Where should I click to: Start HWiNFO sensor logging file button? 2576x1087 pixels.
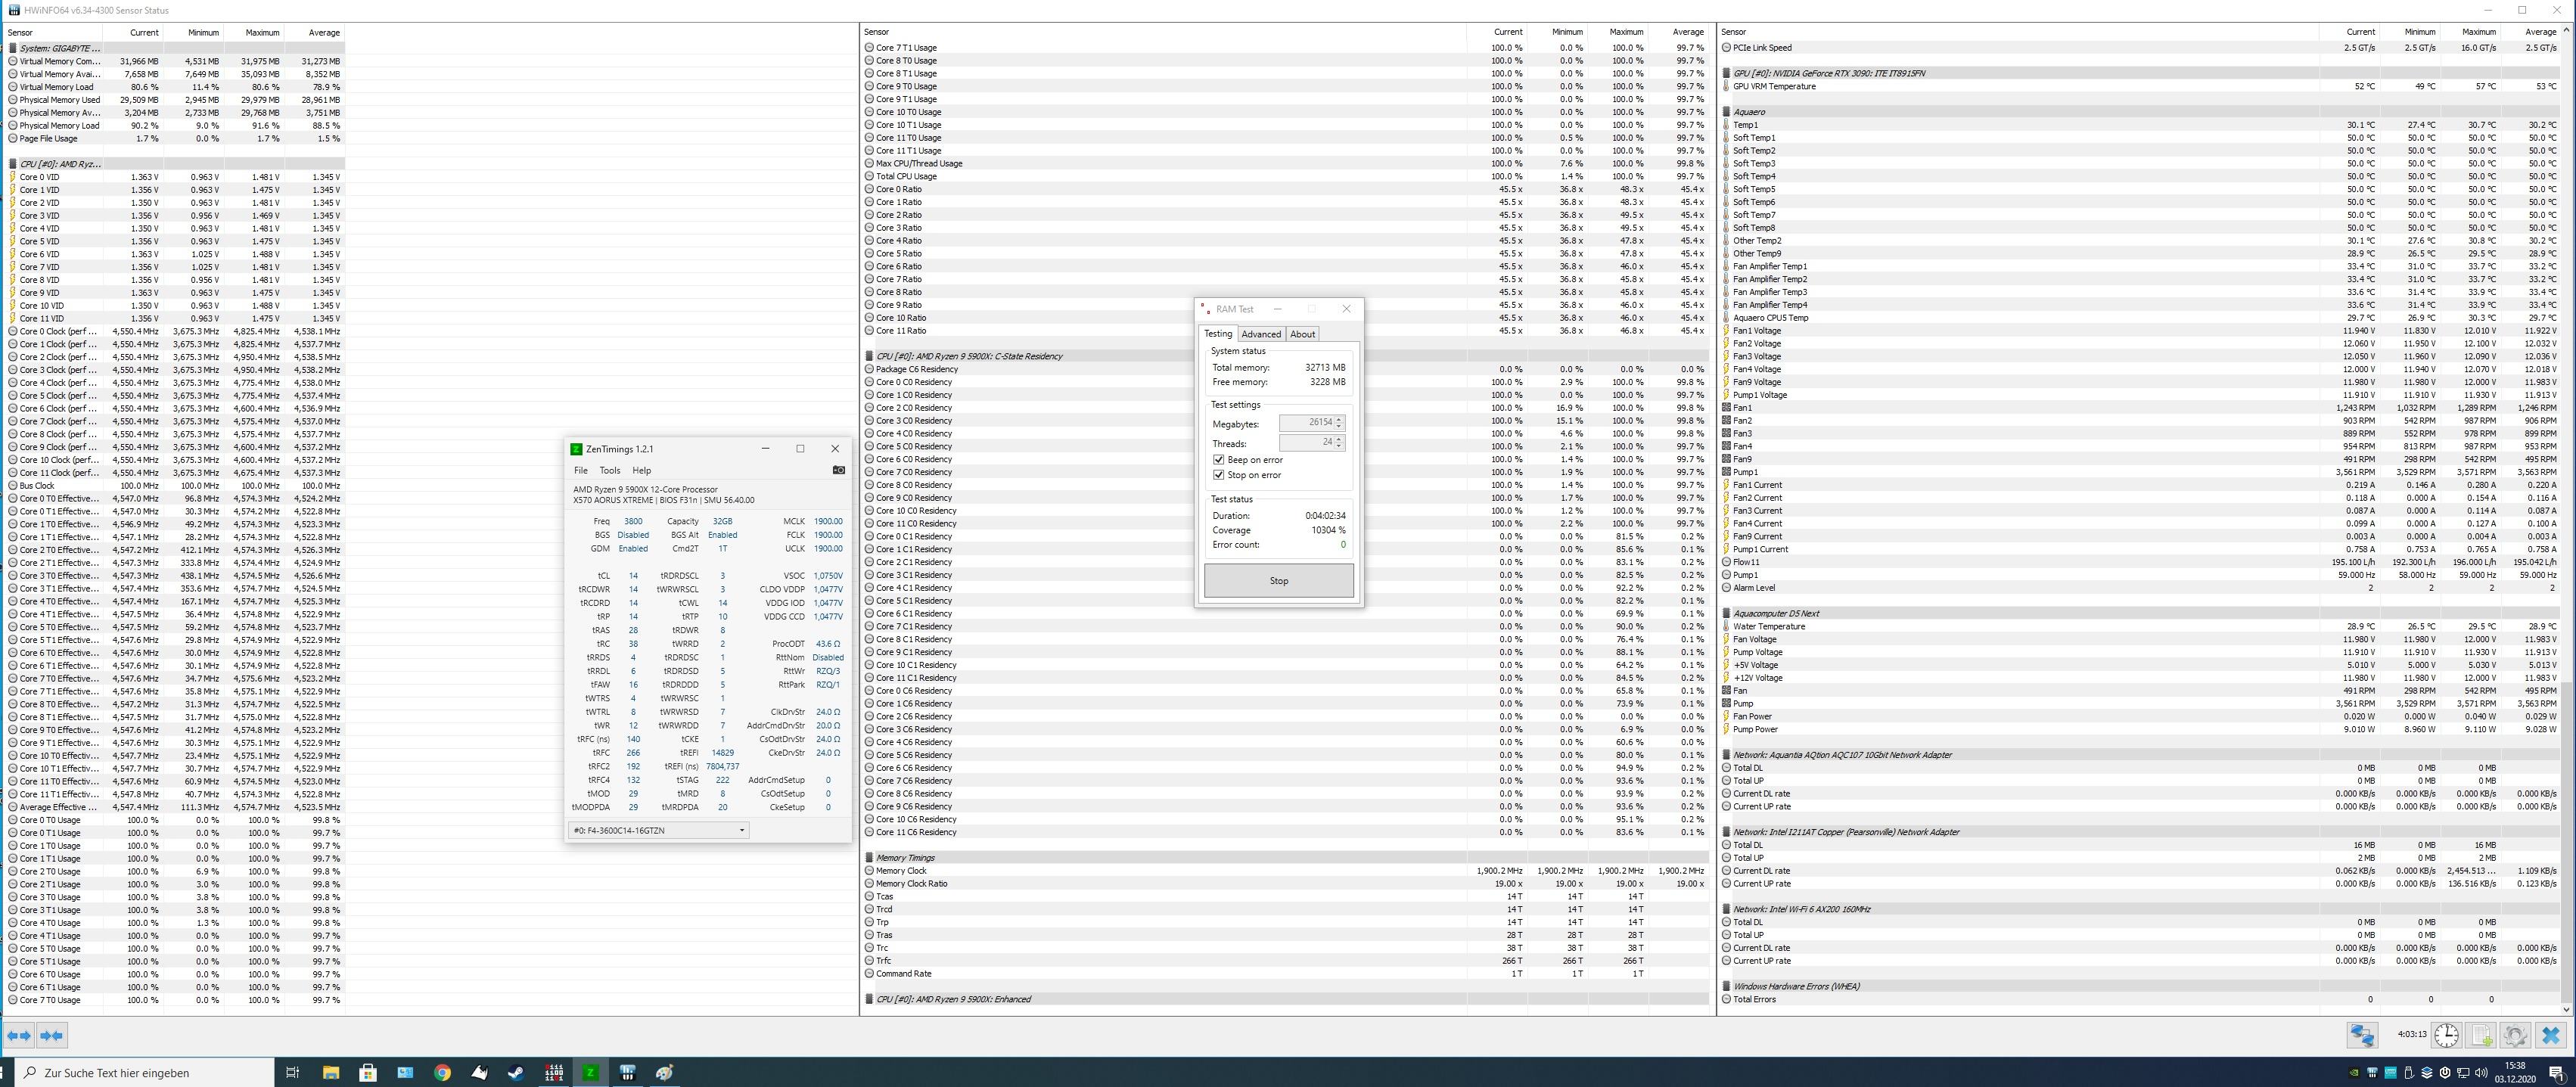pyautogui.click(x=2481, y=1035)
